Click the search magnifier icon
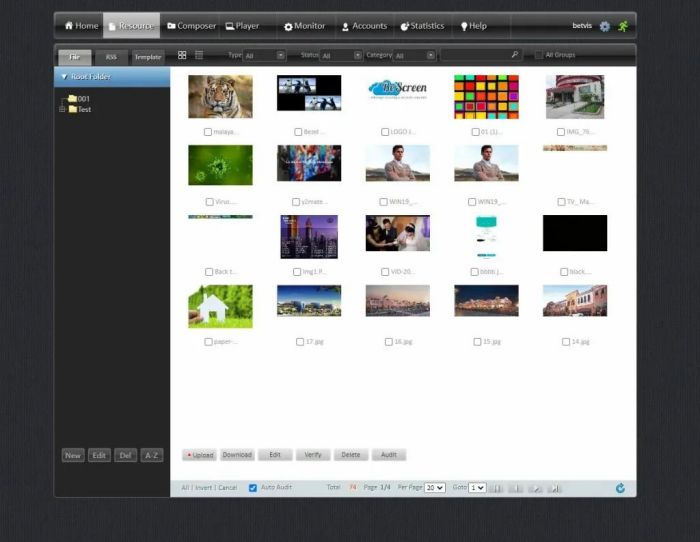Image resolution: width=700 pixels, height=542 pixels. [515, 56]
